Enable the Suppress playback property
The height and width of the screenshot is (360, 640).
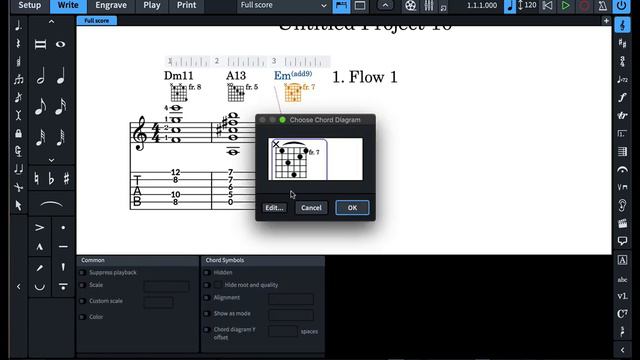pos(82,272)
